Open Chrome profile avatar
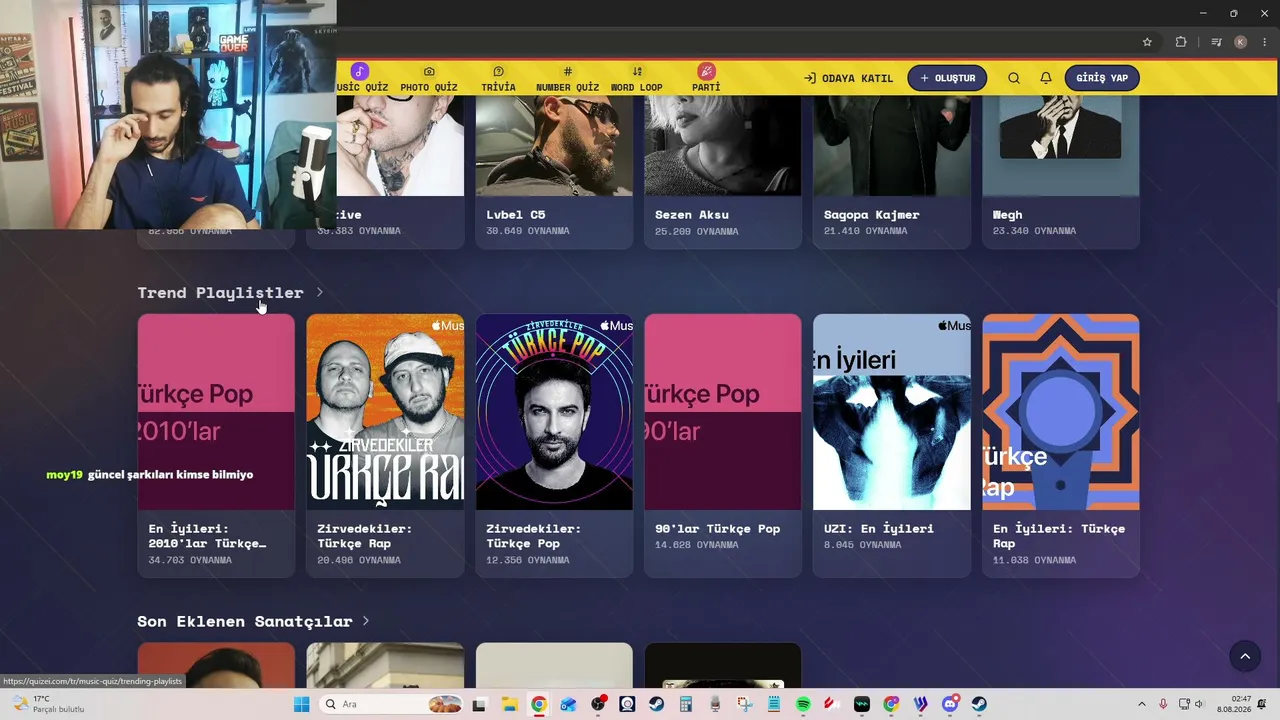 [1241, 42]
